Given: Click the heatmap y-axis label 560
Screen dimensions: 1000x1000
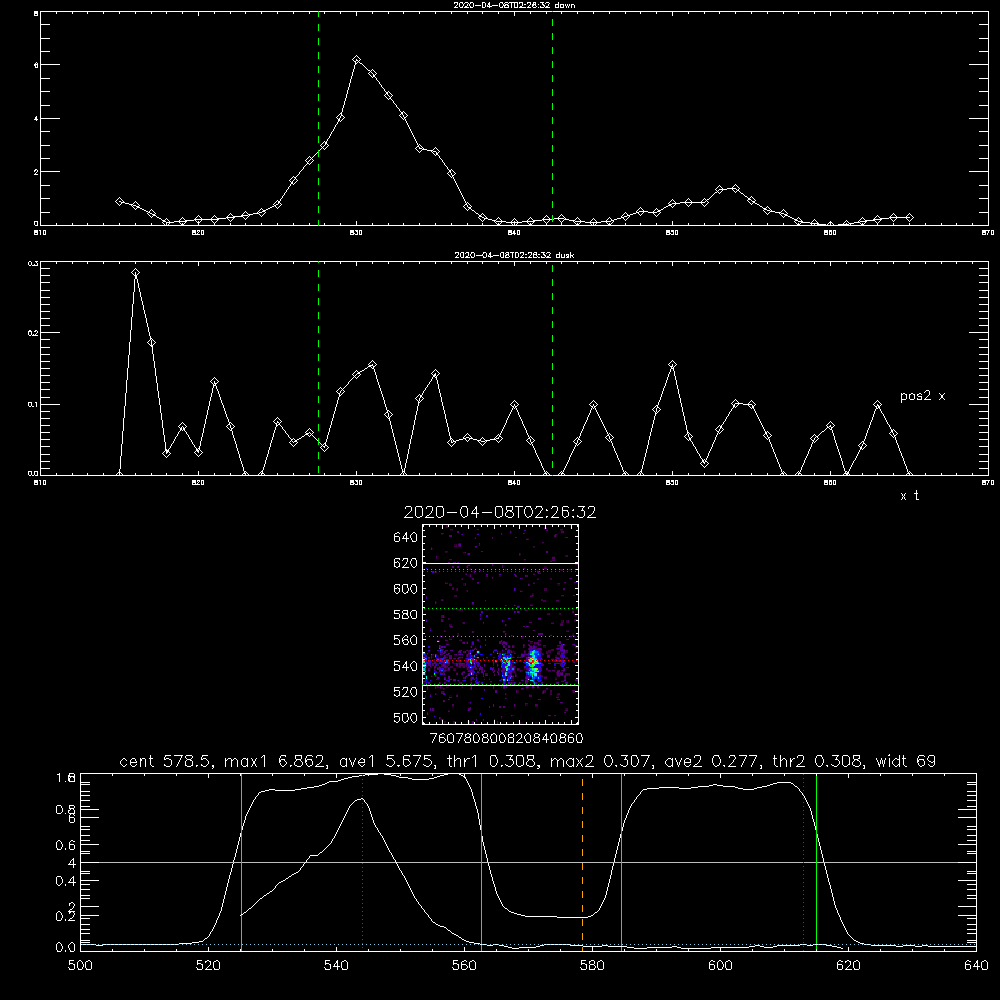Looking at the screenshot, I should click(x=406, y=640).
